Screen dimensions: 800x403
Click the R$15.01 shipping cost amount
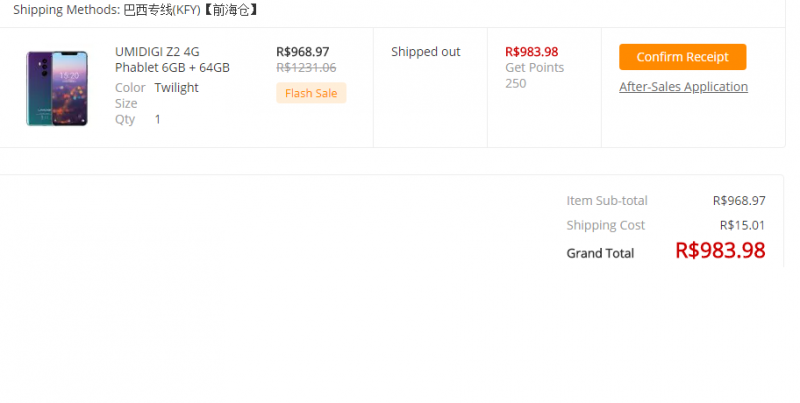742,225
